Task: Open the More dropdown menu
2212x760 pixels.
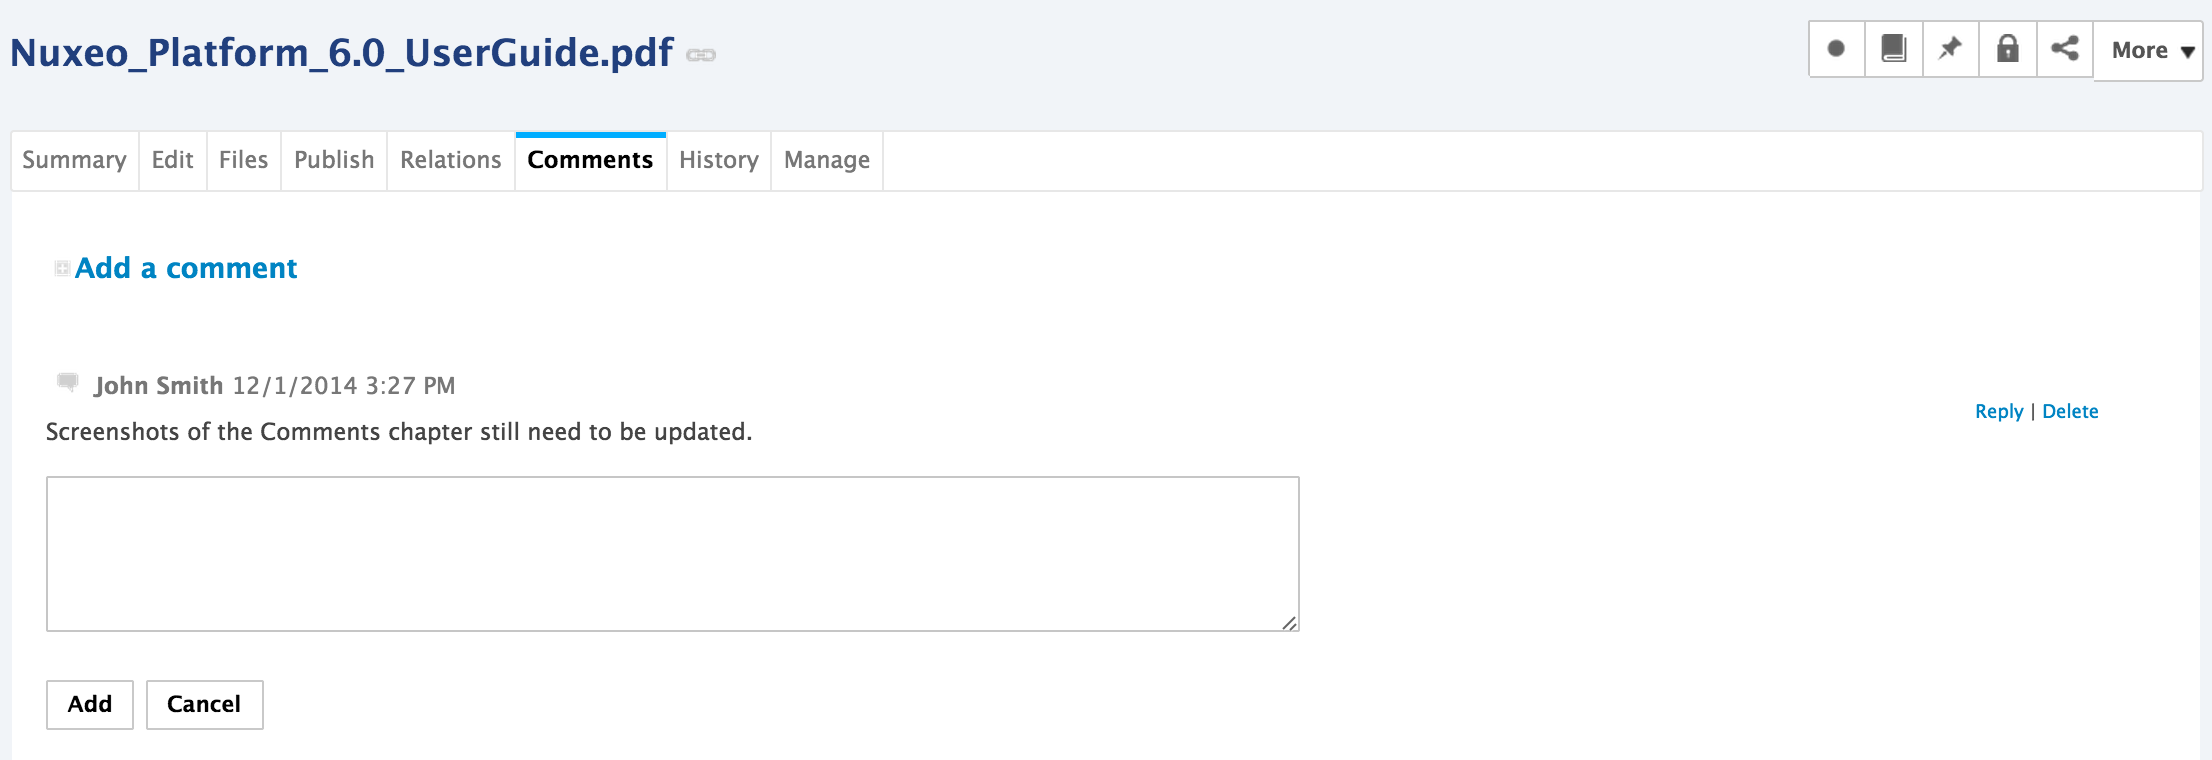Action: pos(2148,51)
